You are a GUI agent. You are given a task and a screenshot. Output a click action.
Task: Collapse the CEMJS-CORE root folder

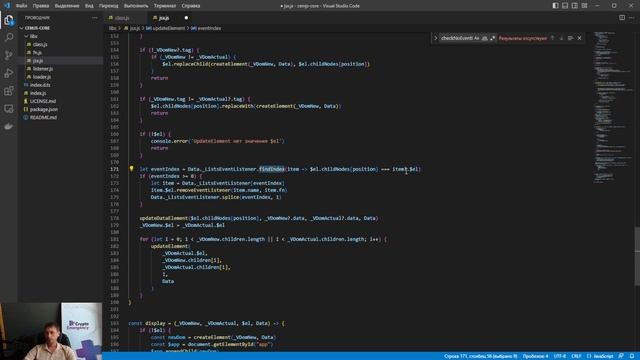(37, 28)
